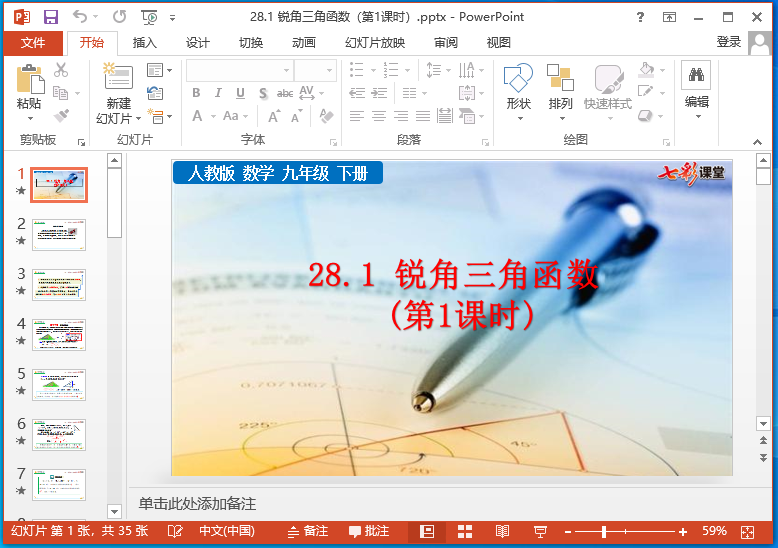The image size is (778, 548).
Task: Start slideshow from beginning via quick access icon
Action: coord(149,17)
